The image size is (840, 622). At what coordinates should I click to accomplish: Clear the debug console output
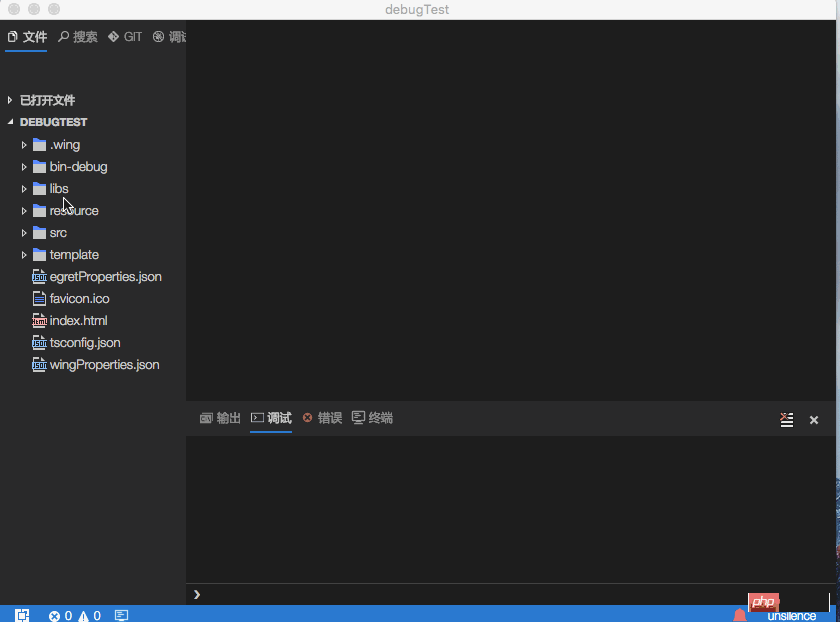click(786, 419)
